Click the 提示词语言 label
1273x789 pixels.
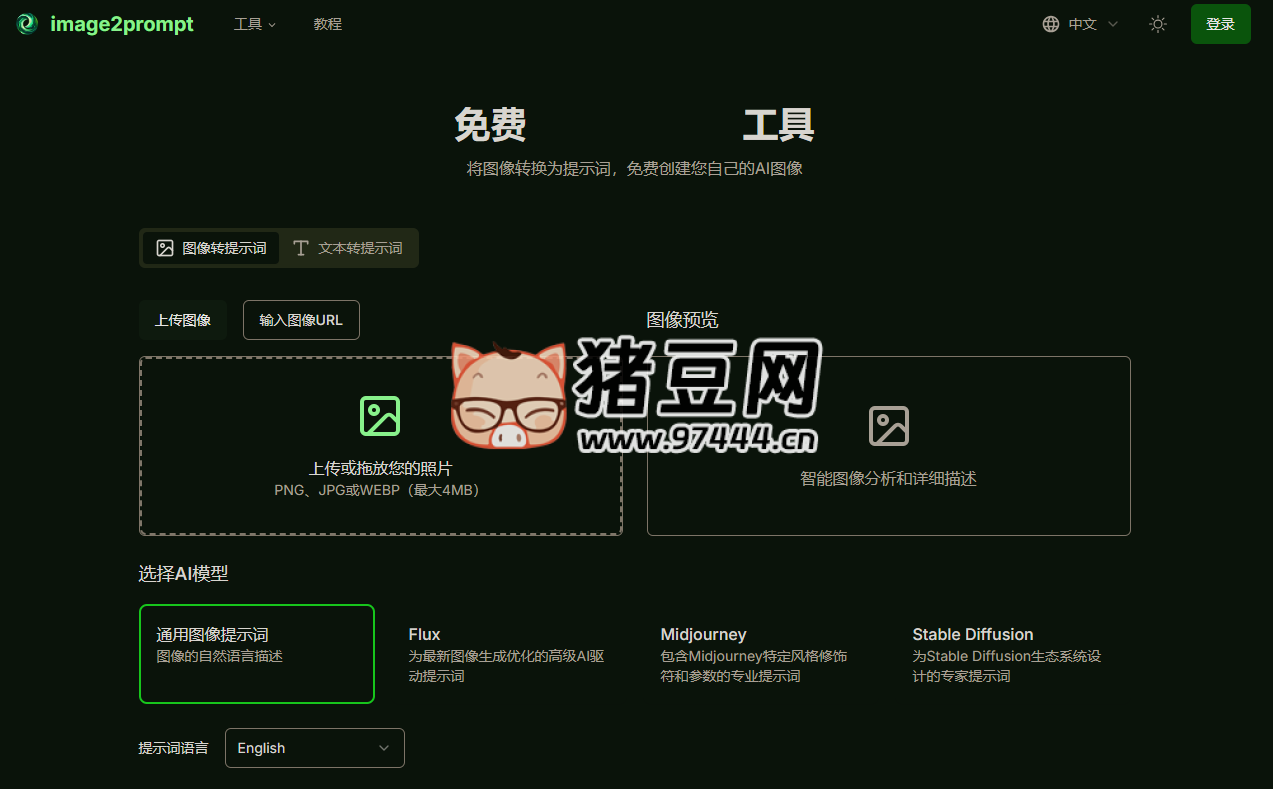point(173,748)
